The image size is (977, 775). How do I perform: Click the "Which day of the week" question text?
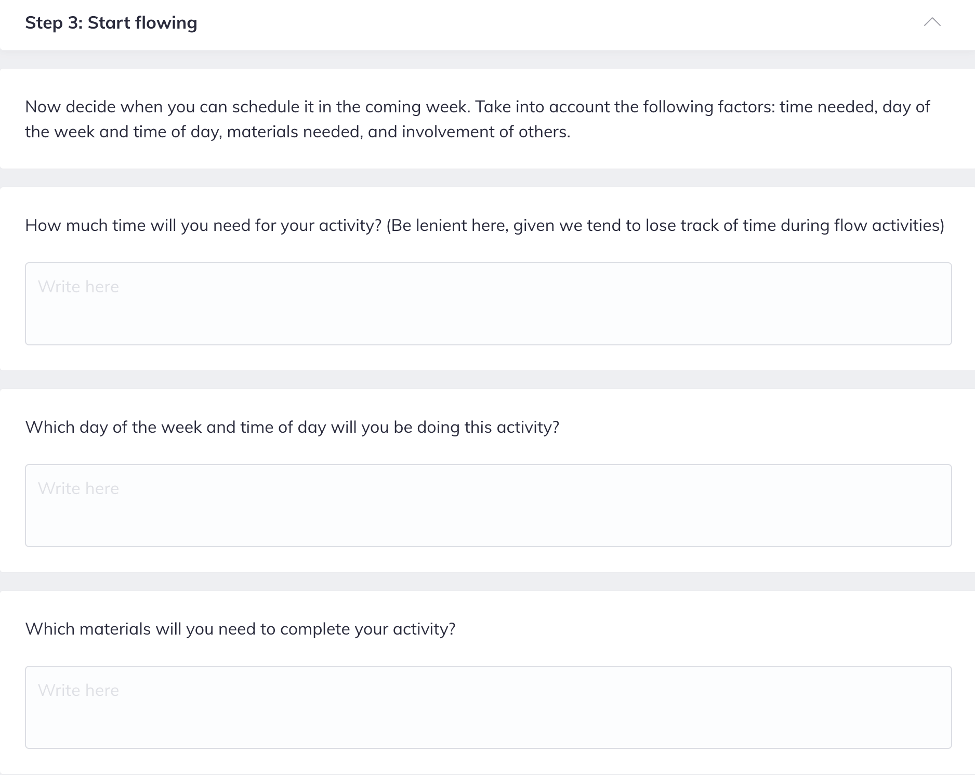tap(292, 427)
